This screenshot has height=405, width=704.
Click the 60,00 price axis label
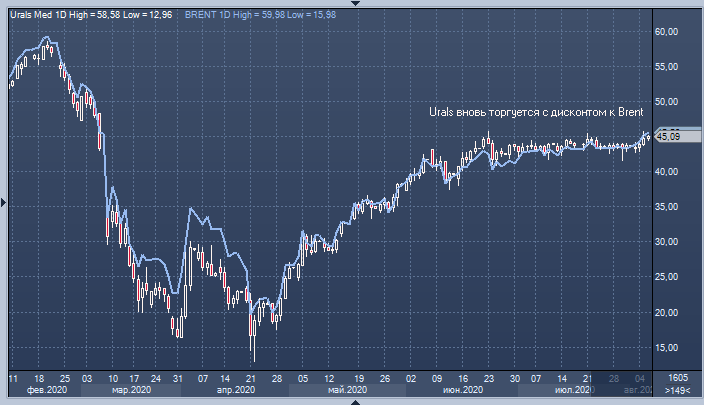tap(668, 32)
